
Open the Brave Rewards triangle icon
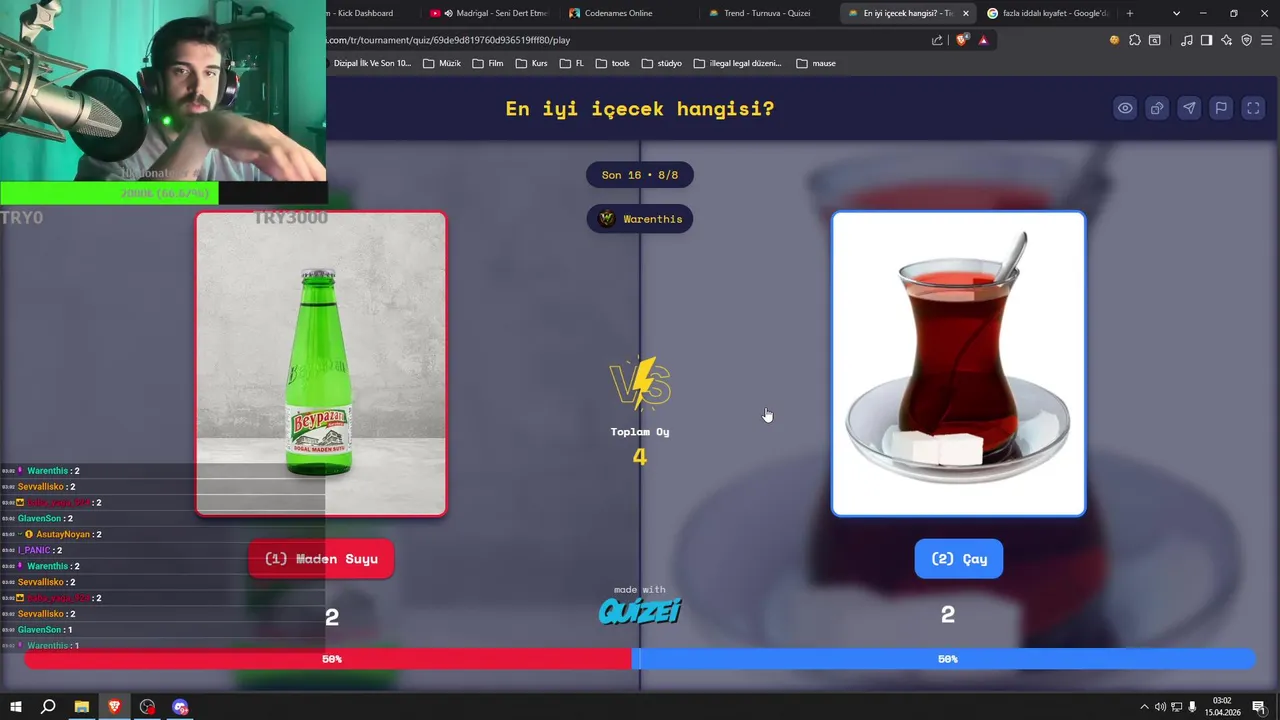[983, 40]
